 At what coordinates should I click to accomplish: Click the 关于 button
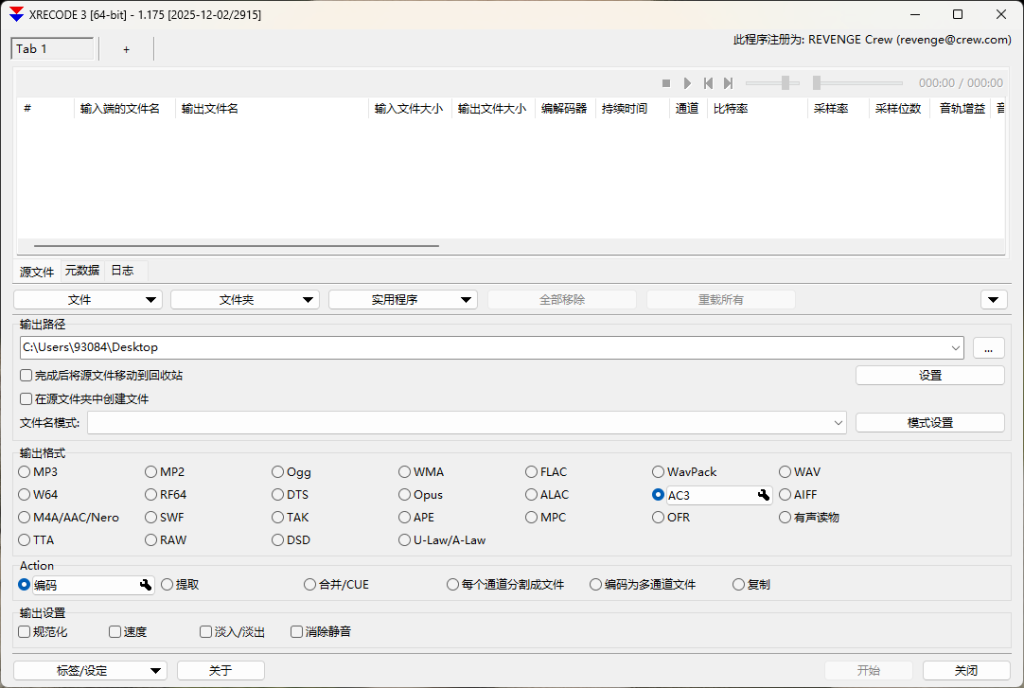pos(220,670)
